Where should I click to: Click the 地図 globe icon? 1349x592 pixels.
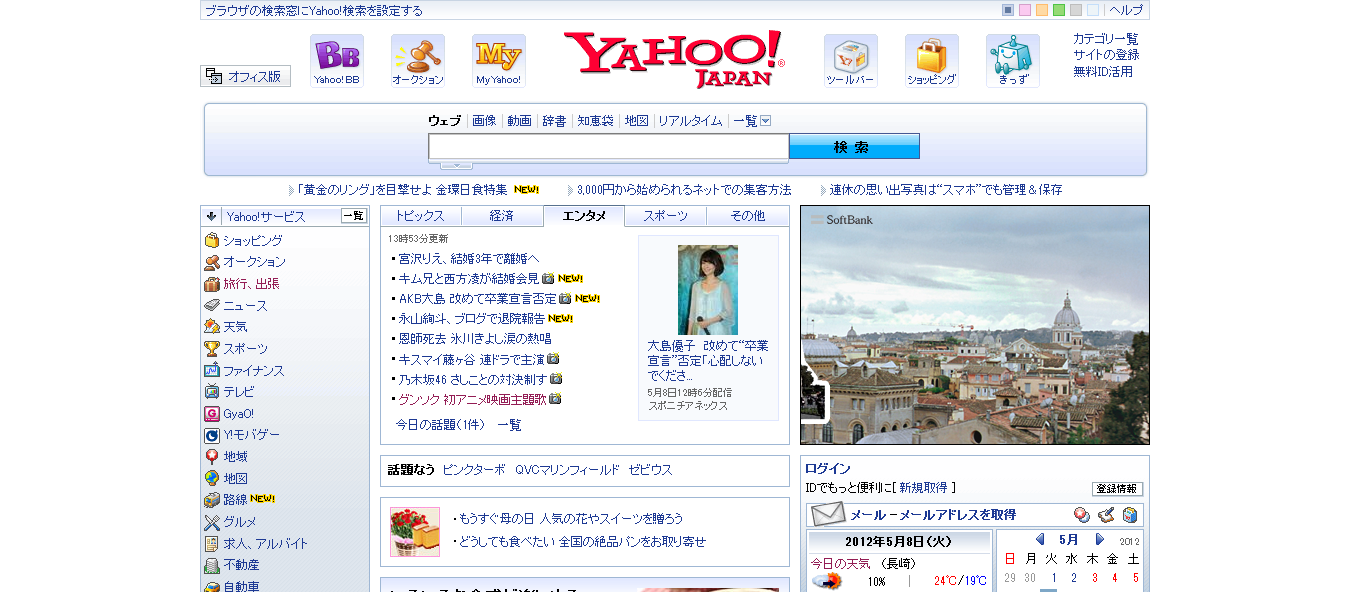pyautogui.click(x=212, y=479)
